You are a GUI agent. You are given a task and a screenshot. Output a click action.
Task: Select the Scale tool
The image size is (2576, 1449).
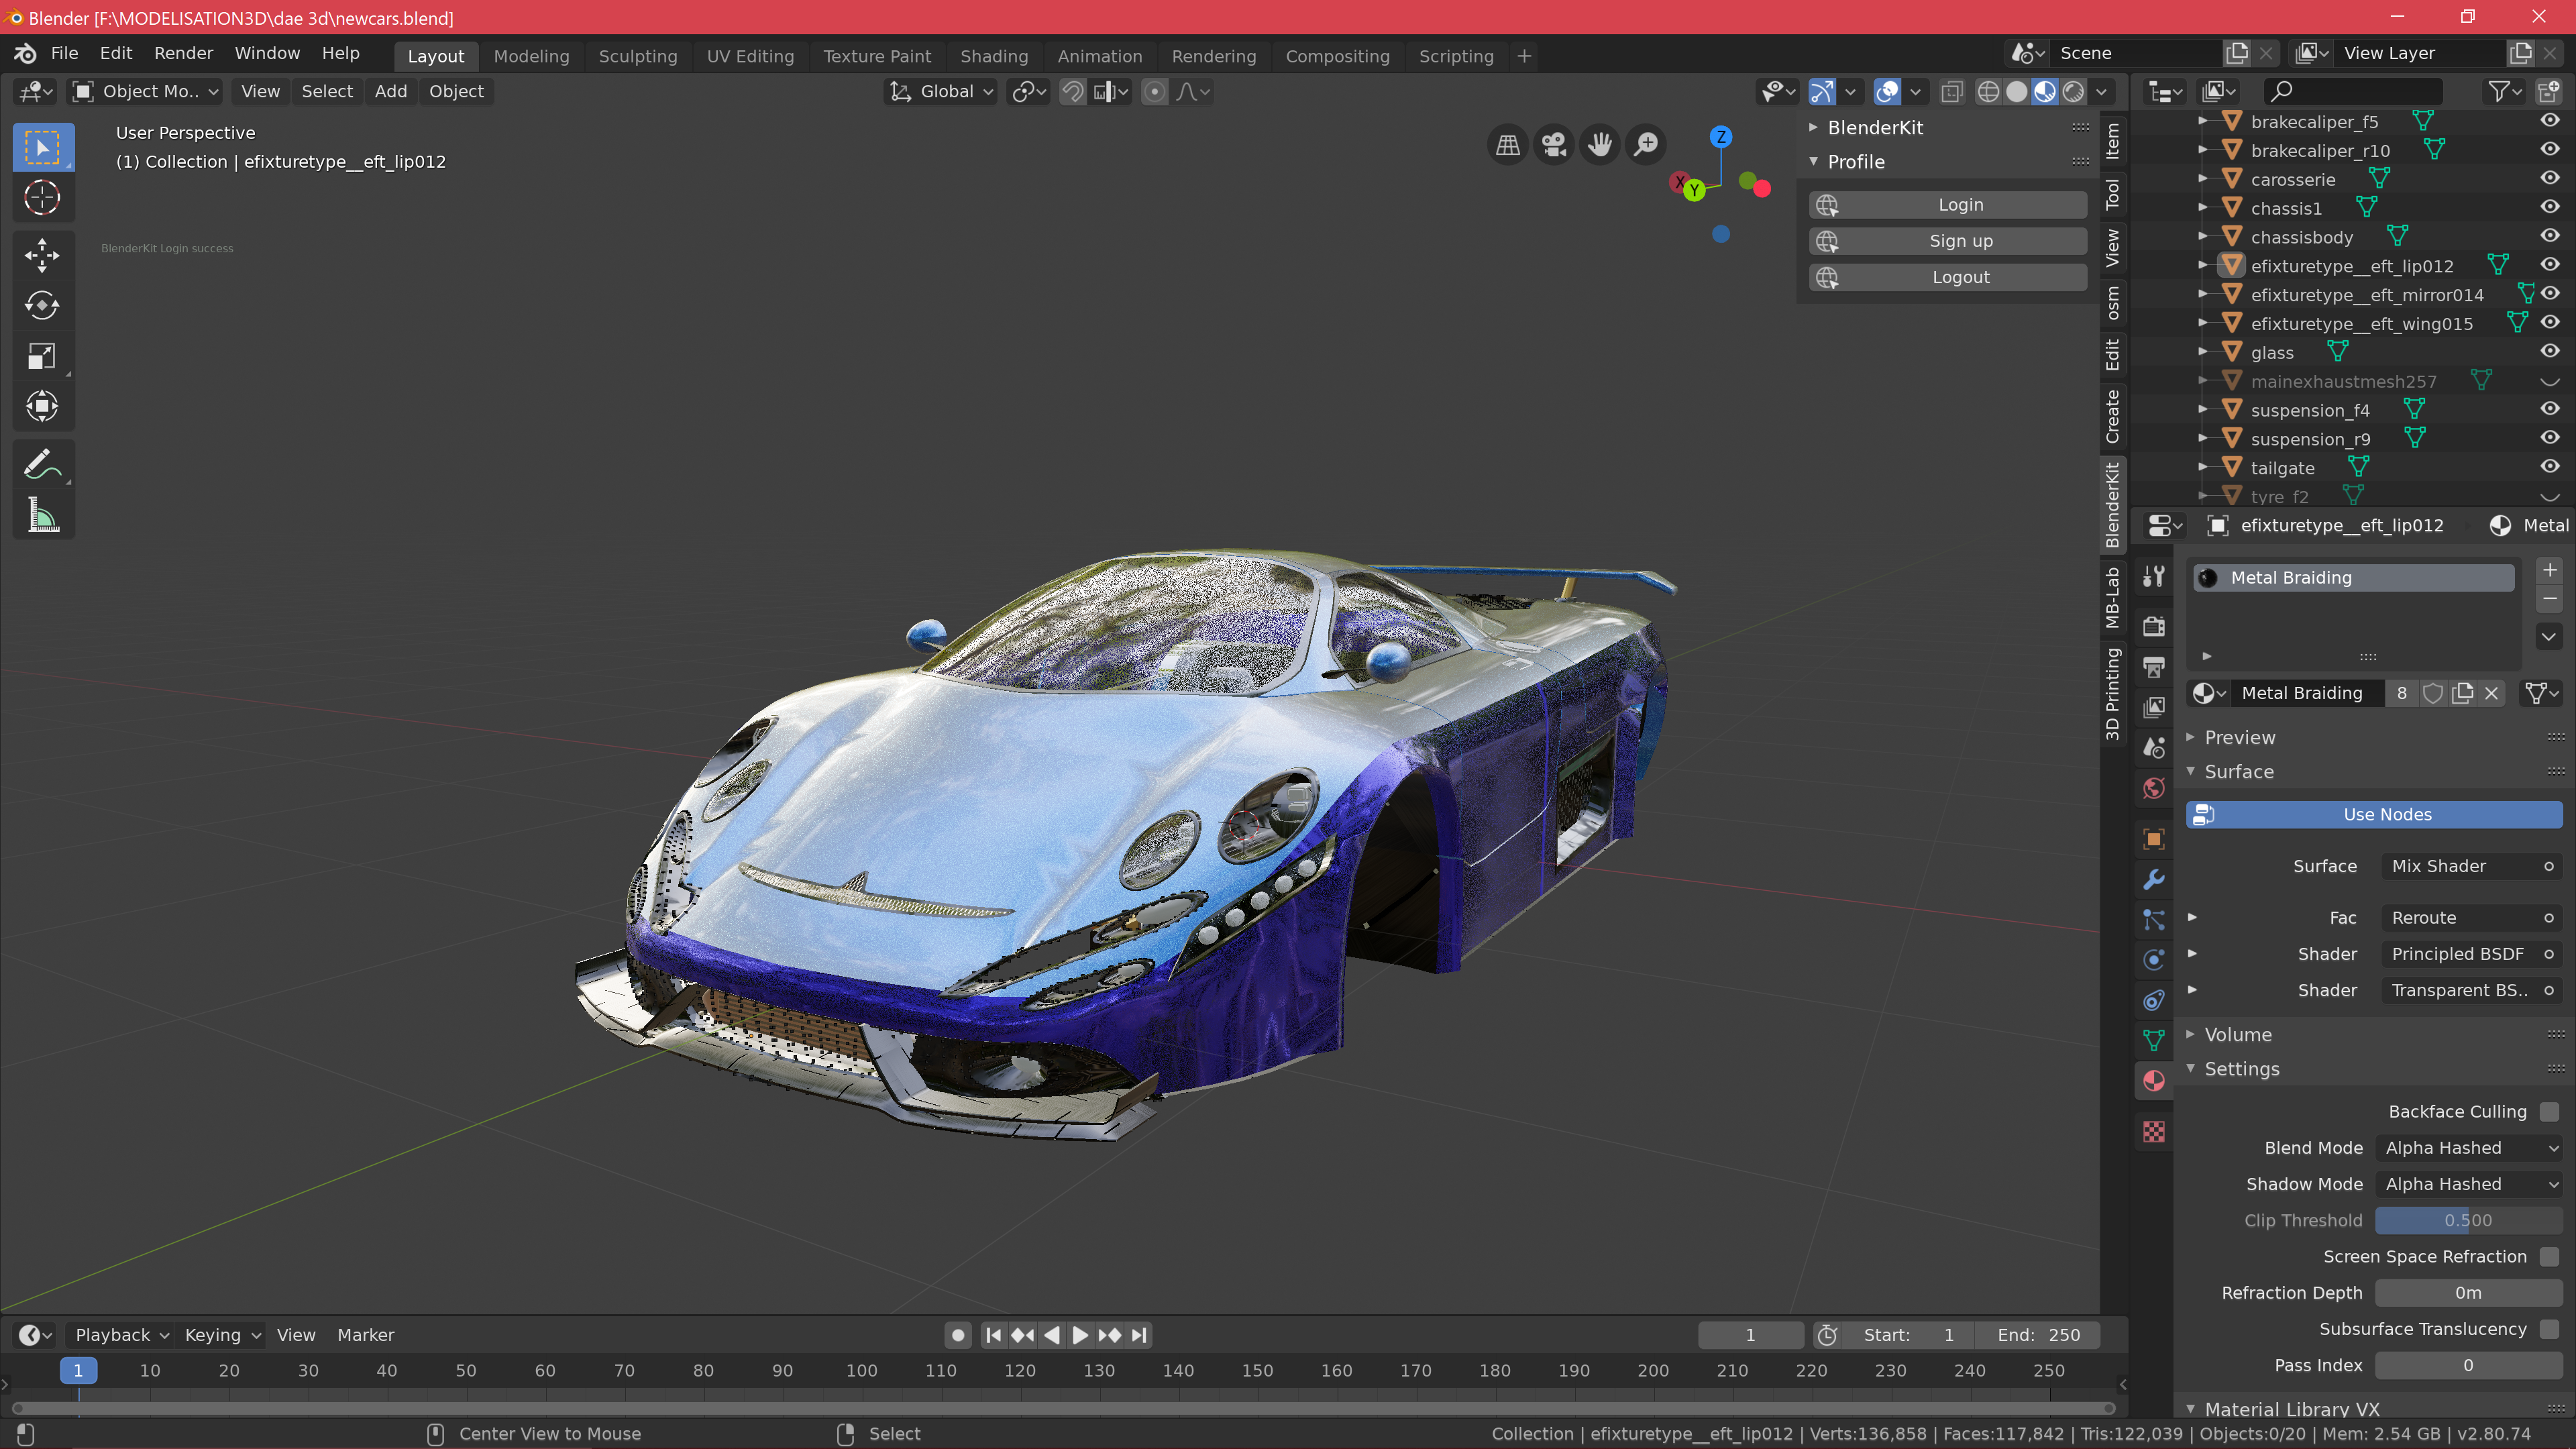pyautogui.click(x=42, y=356)
